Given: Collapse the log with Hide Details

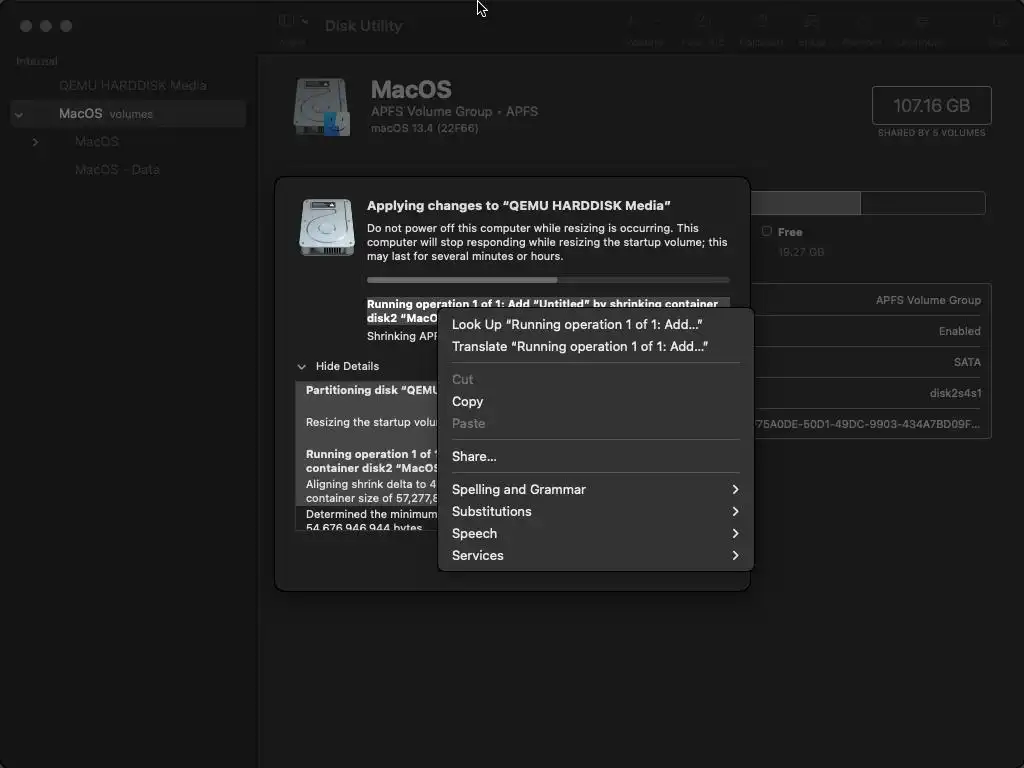Looking at the screenshot, I should tap(338, 366).
